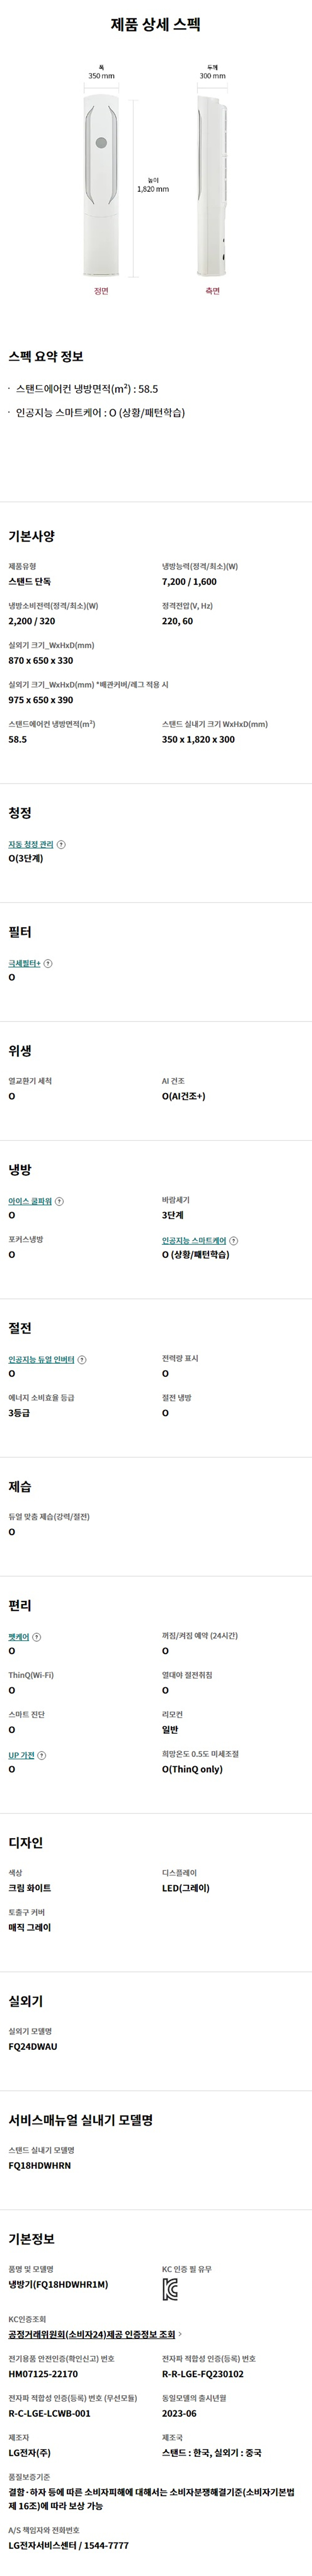
Task: Open the 자동 청정 관리 link
Action: point(31,844)
